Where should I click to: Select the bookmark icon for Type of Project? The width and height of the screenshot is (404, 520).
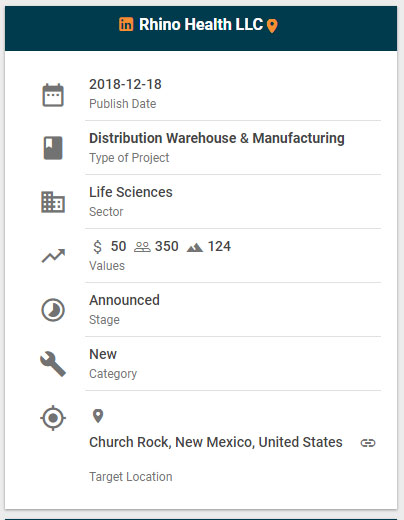[53, 148]
